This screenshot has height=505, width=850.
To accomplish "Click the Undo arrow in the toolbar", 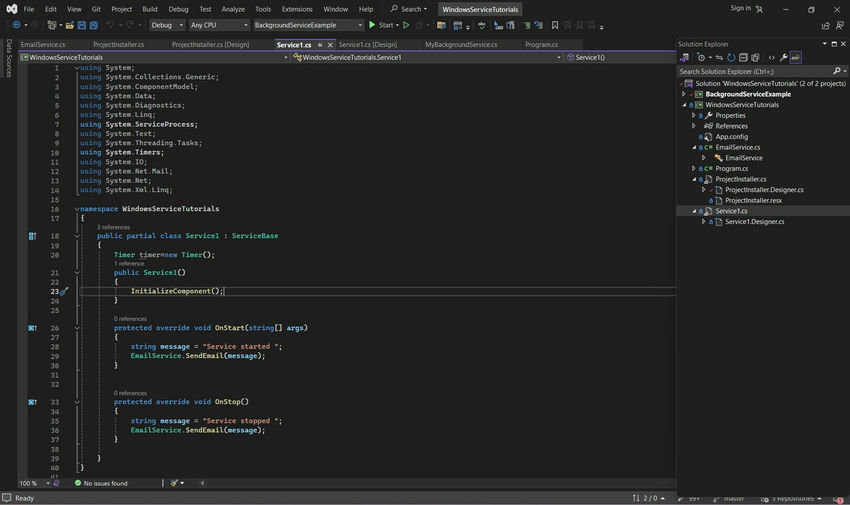I will pyautogui.click(x=108, y=25).
